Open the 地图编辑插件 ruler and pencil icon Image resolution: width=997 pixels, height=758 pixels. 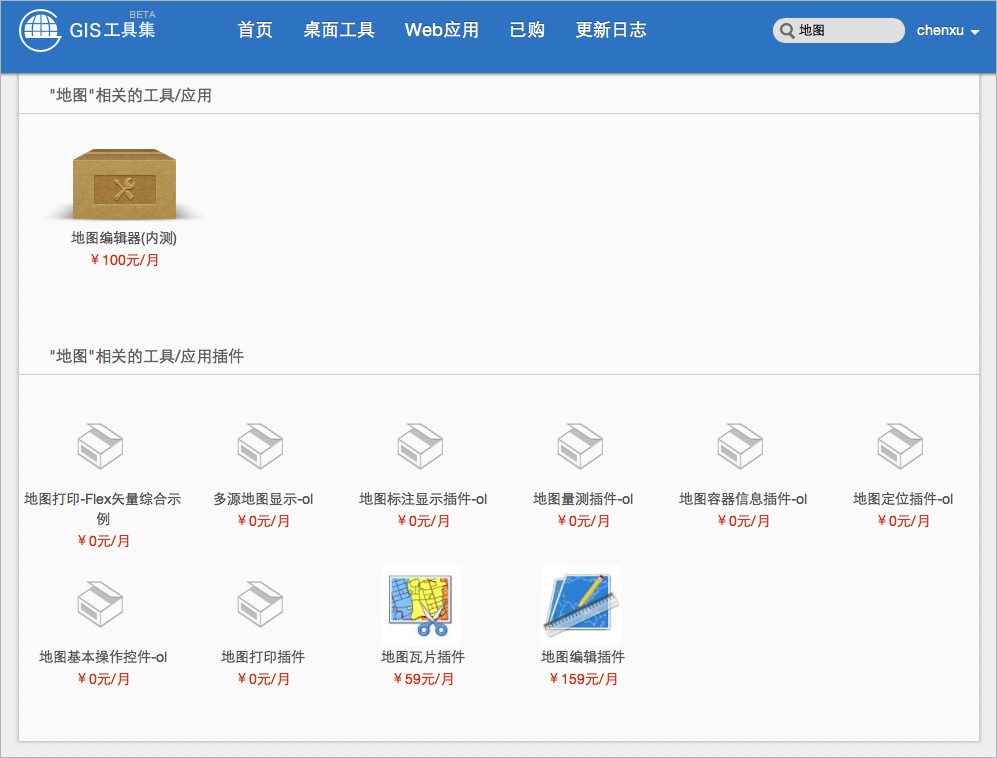tap(581, 605)
